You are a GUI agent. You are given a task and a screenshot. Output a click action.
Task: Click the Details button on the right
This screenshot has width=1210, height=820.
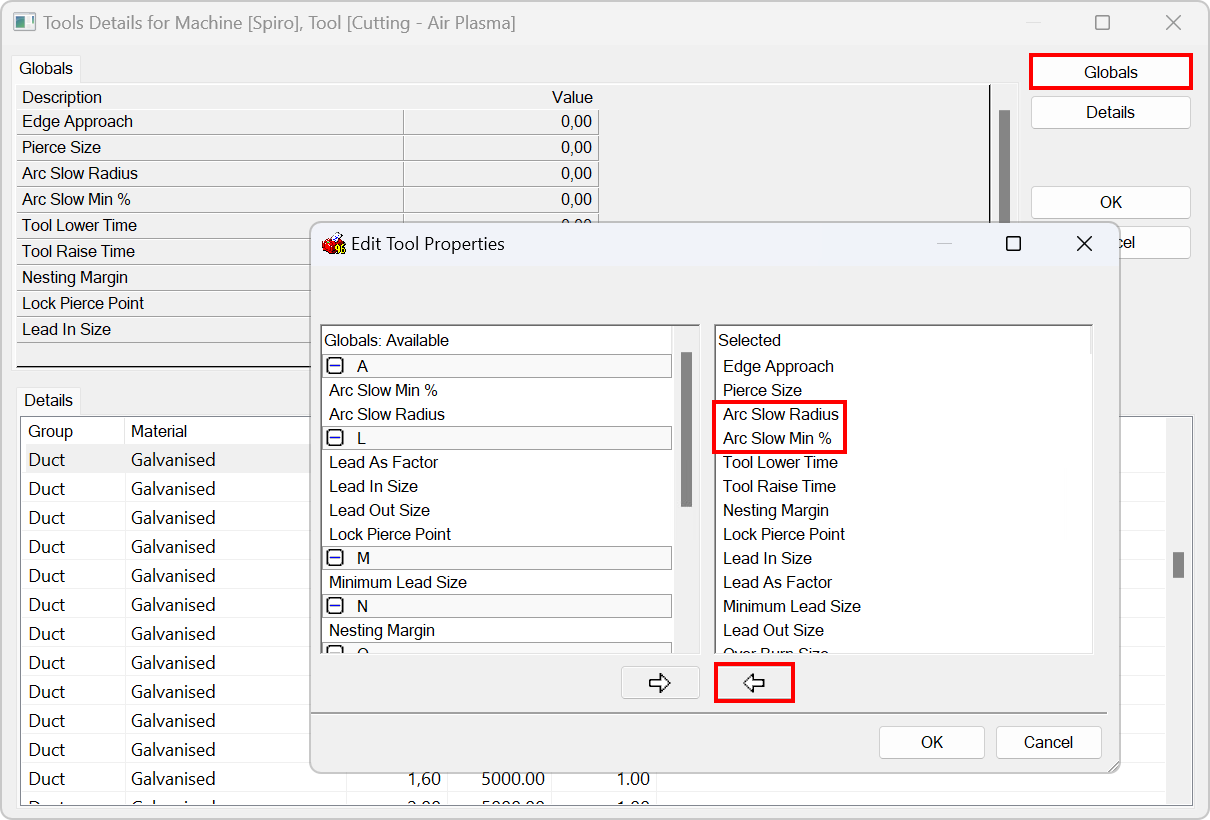point(1110,112)
